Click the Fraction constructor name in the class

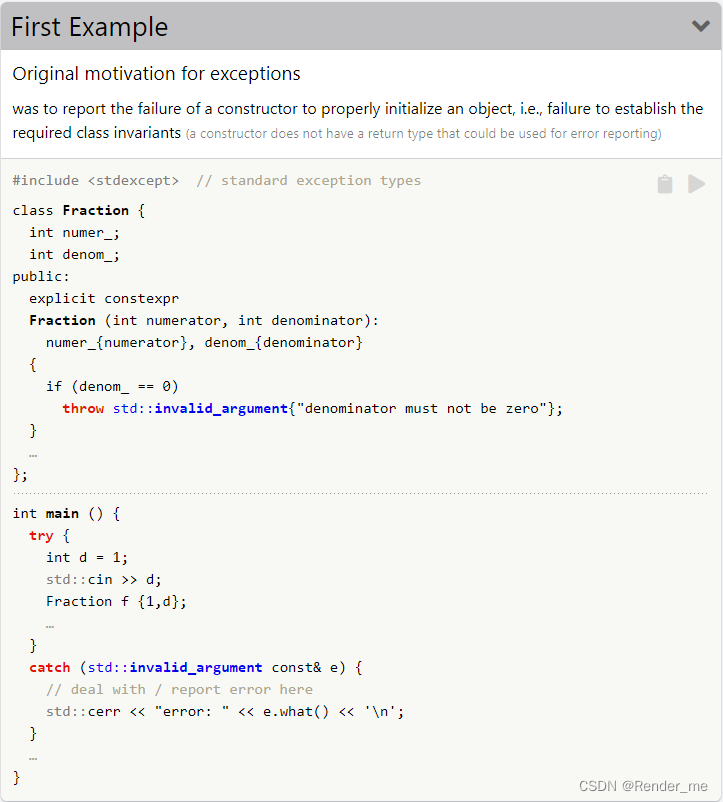62,320
